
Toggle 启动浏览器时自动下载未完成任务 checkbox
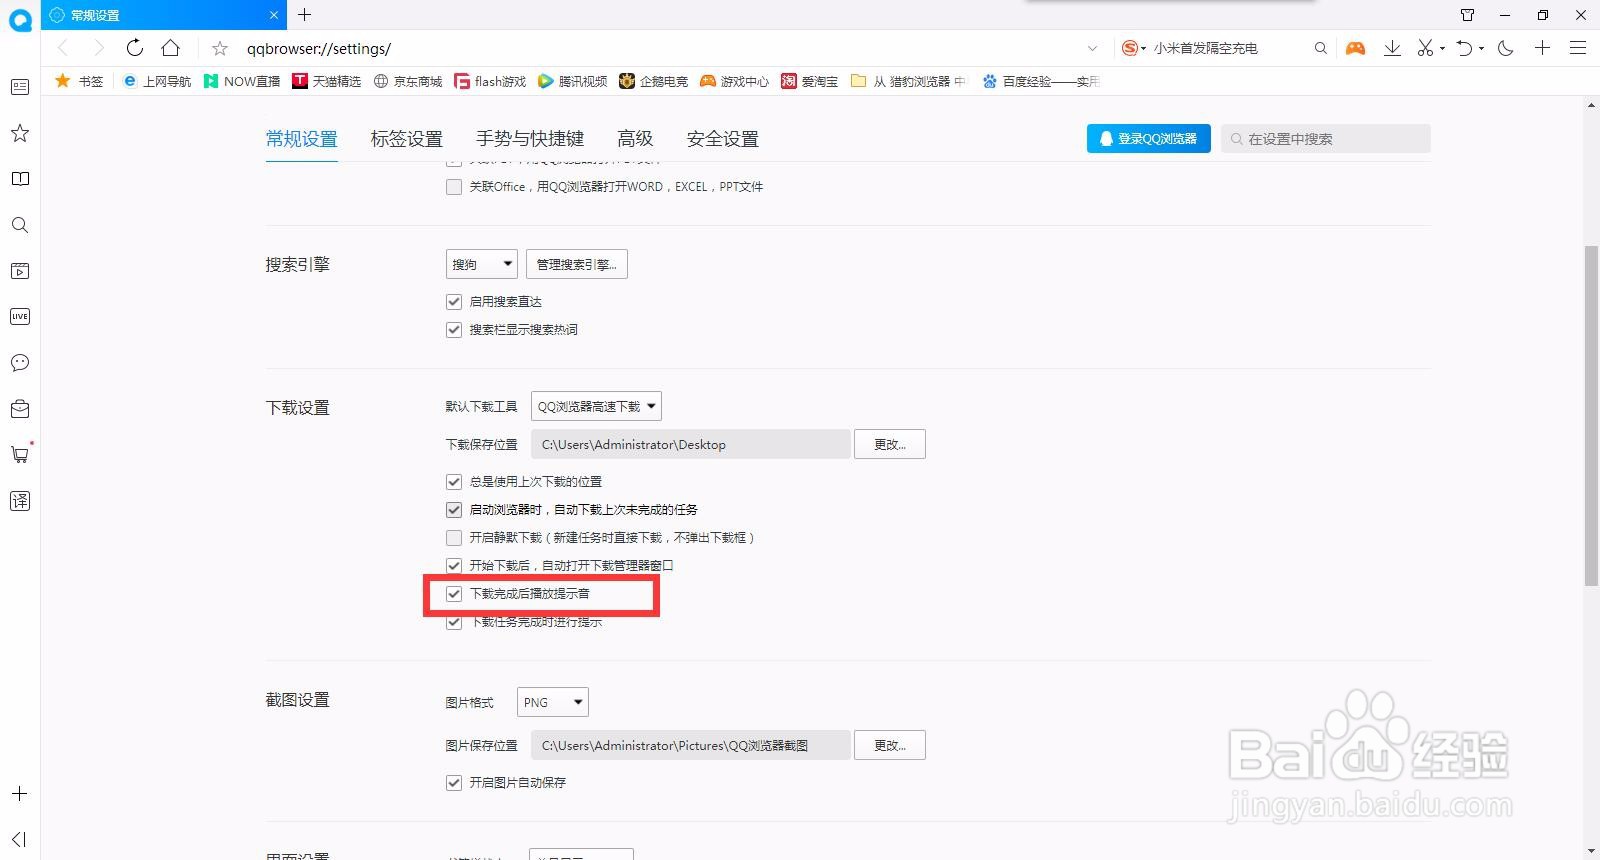[x=454, y=510]
